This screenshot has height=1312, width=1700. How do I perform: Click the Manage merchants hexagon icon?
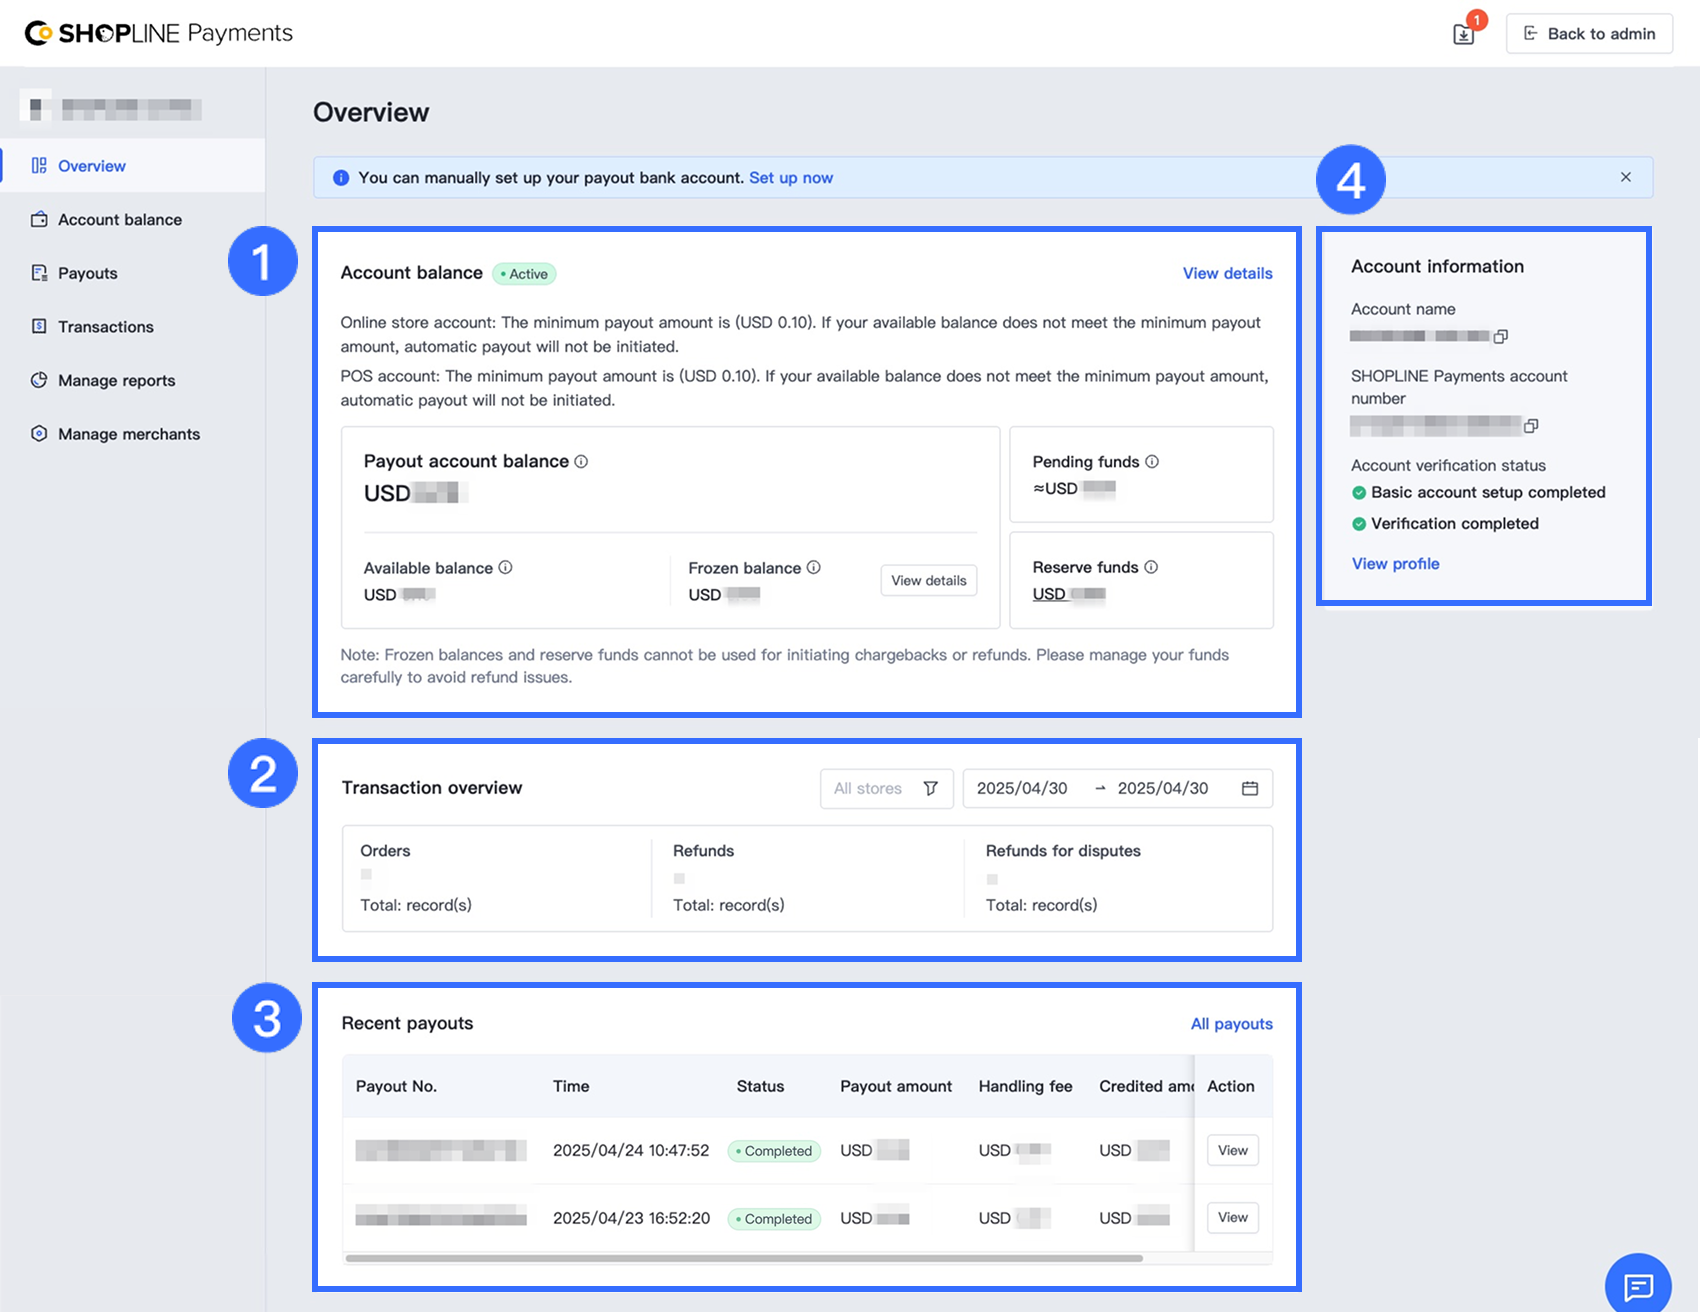(39, 433)
